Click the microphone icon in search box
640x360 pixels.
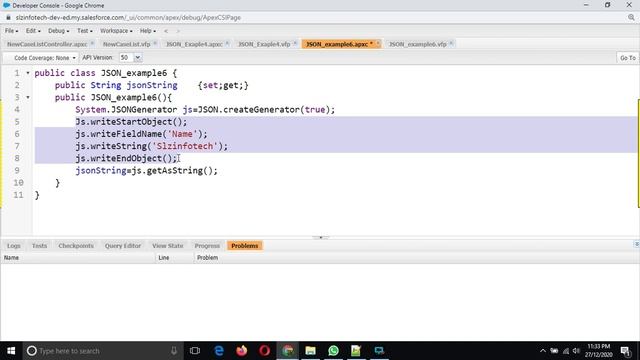(x=174, y=351)
